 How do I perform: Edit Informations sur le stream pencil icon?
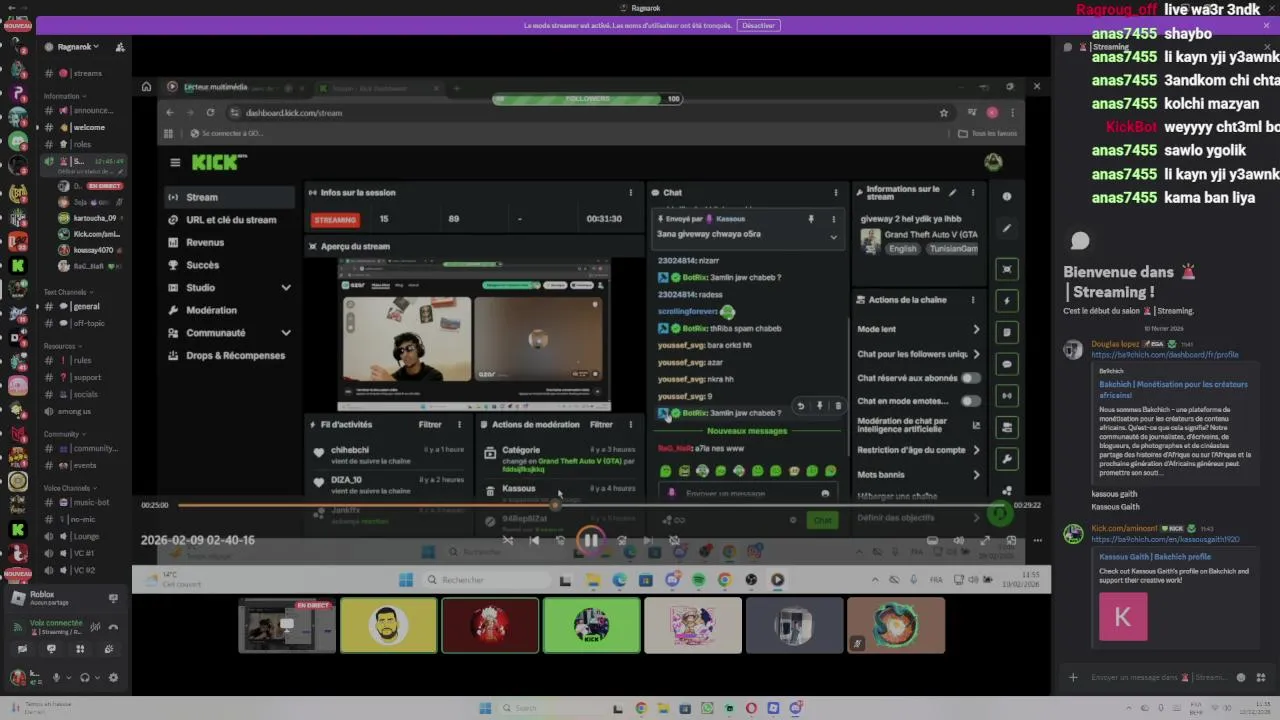click(x=952, y=192)
